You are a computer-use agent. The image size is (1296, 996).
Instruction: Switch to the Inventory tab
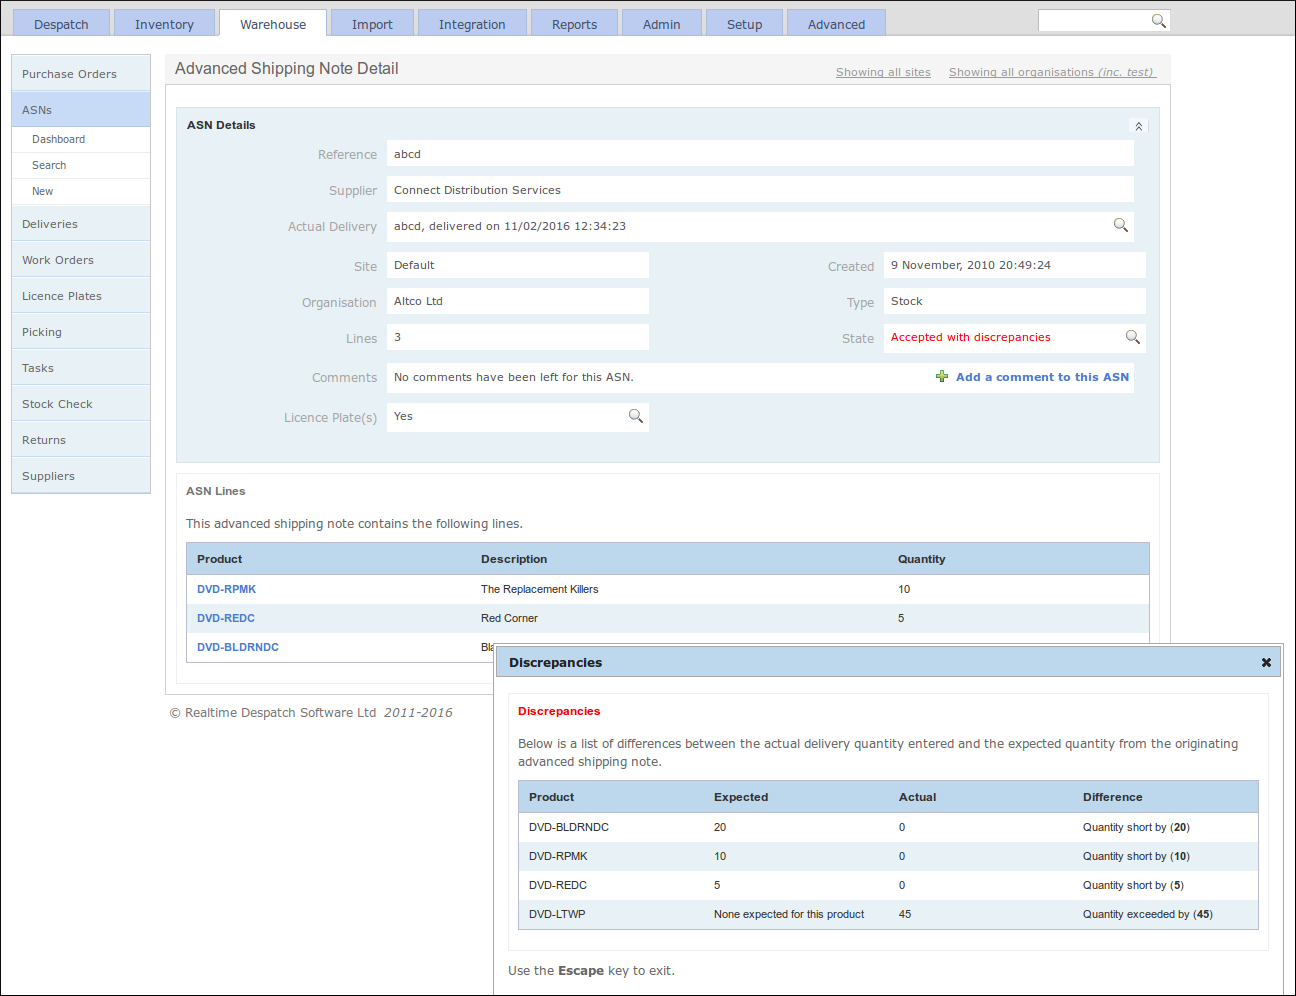164,24
